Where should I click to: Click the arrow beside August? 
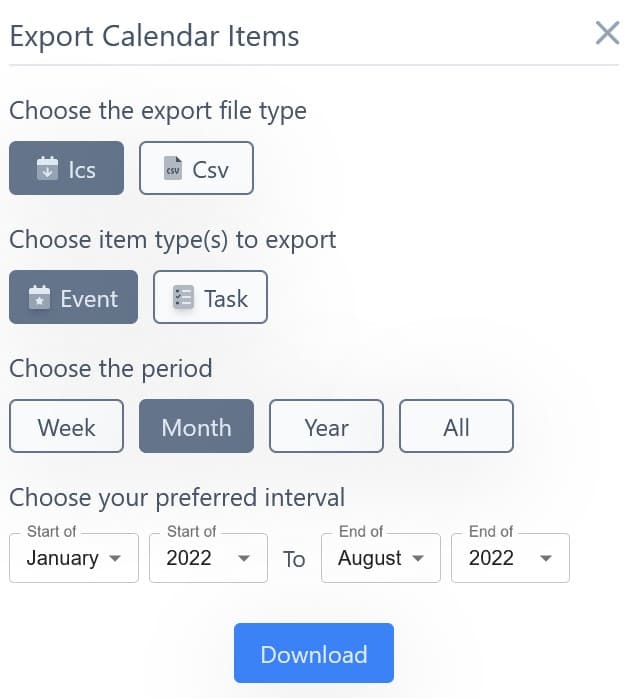[x=418, y=558]
